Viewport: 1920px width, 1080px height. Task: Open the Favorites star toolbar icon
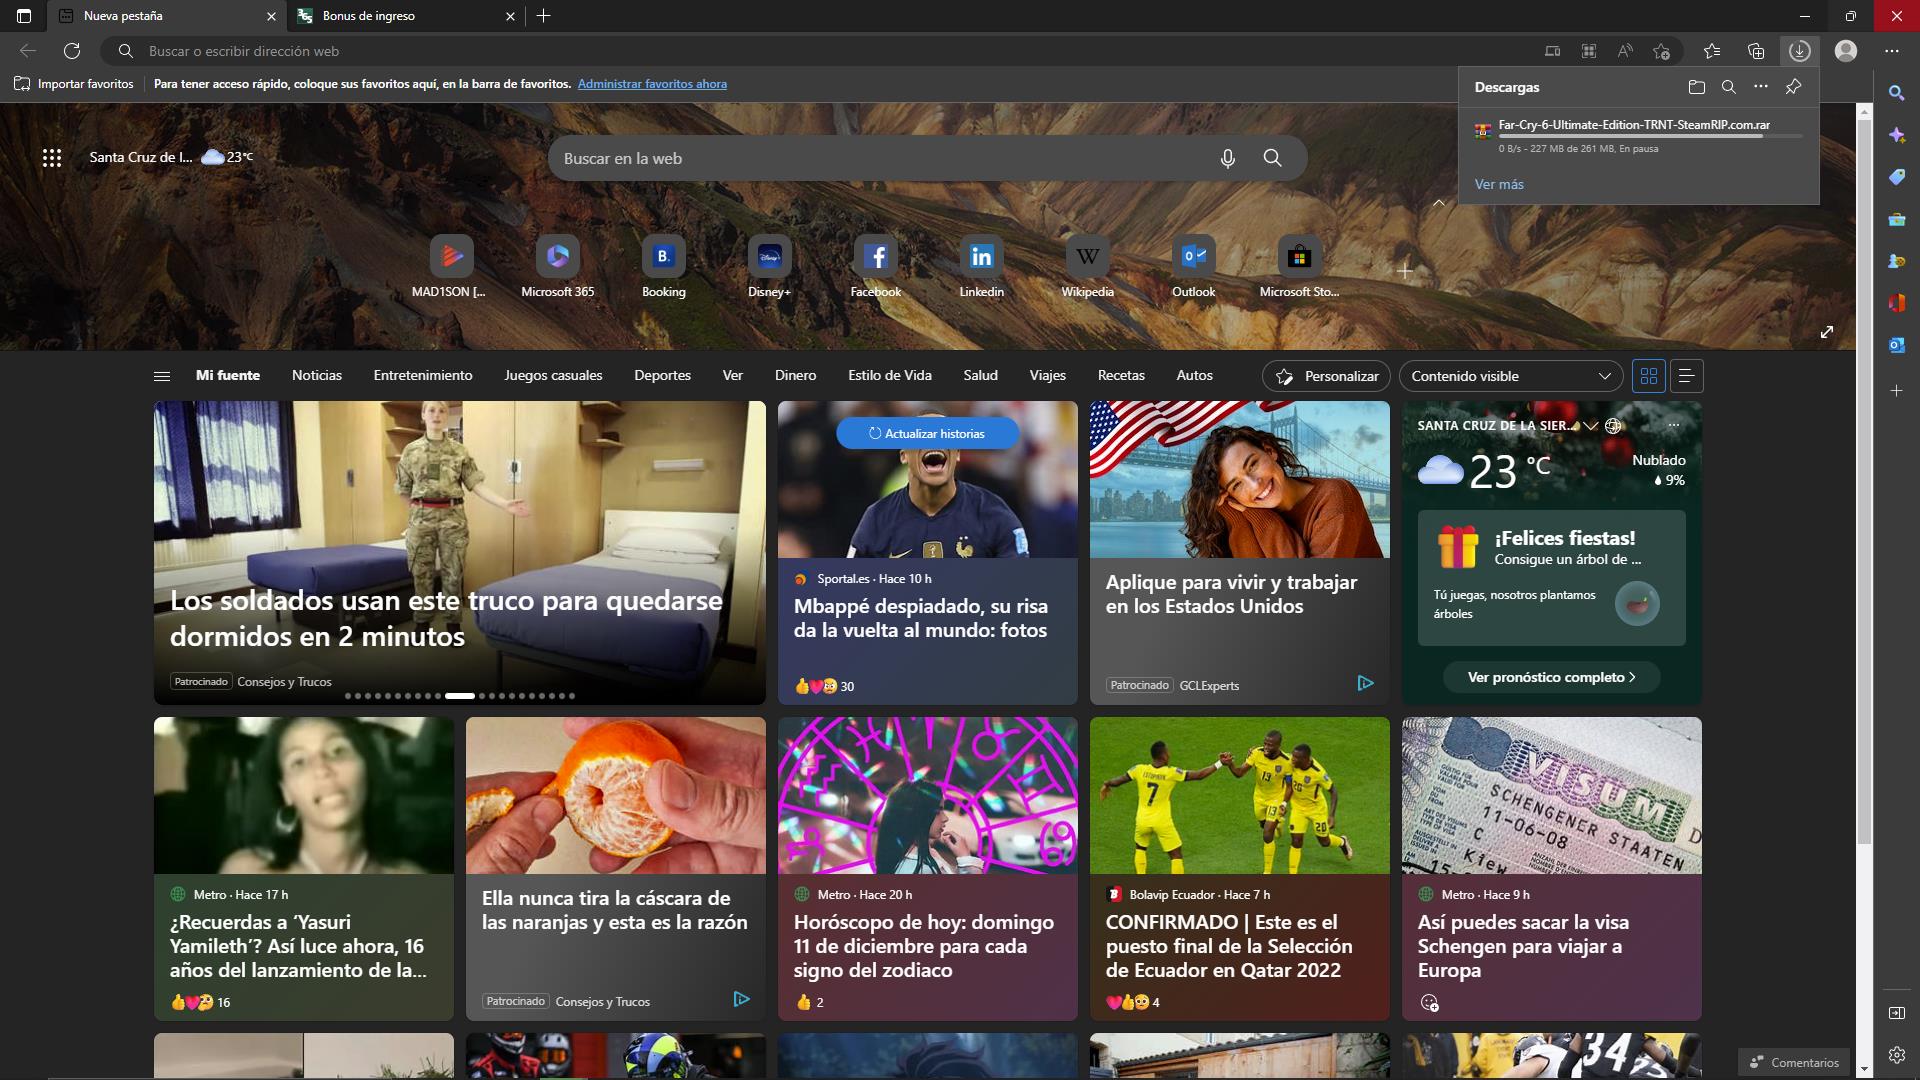1712,51
